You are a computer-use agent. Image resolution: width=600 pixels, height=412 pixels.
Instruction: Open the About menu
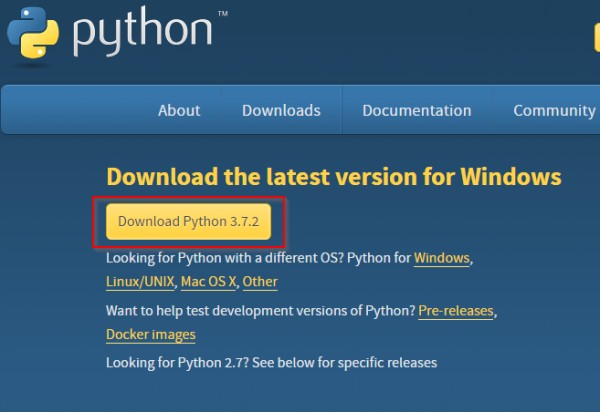tap(179, 111)
